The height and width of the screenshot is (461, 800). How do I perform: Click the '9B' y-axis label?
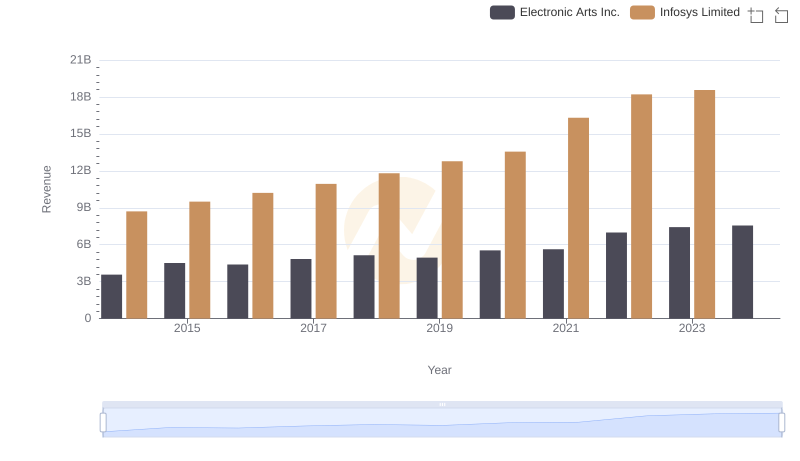[x=84, y=208]
